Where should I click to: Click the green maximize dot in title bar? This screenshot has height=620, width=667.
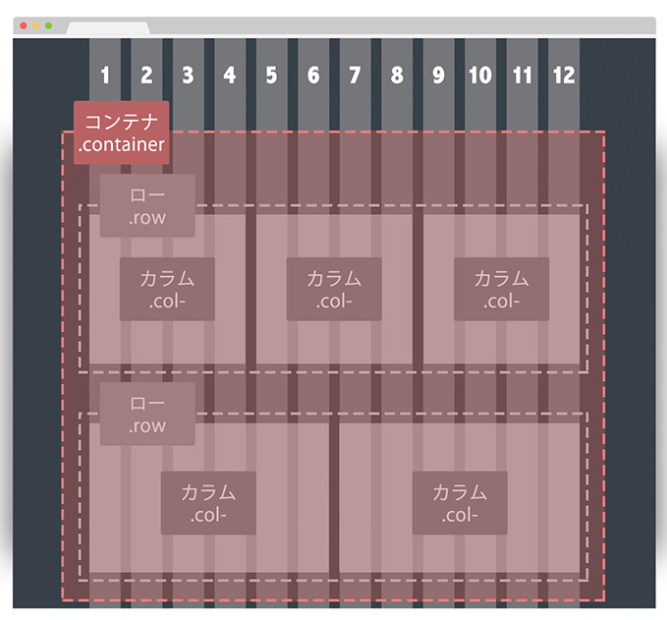(x=48, y=26)
